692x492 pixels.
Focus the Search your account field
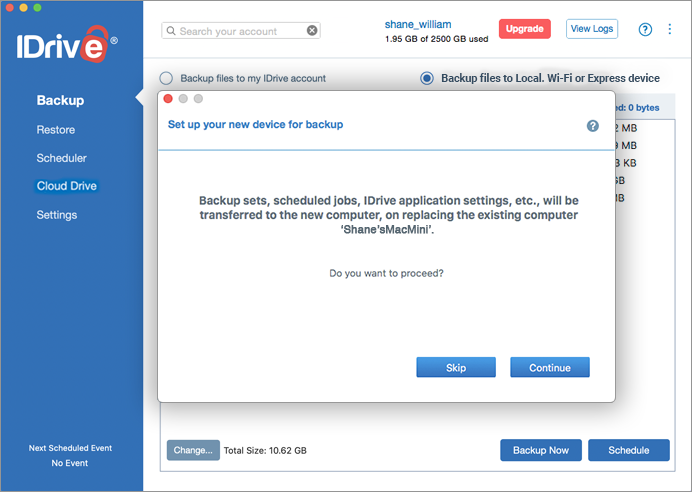coord(241,31)
